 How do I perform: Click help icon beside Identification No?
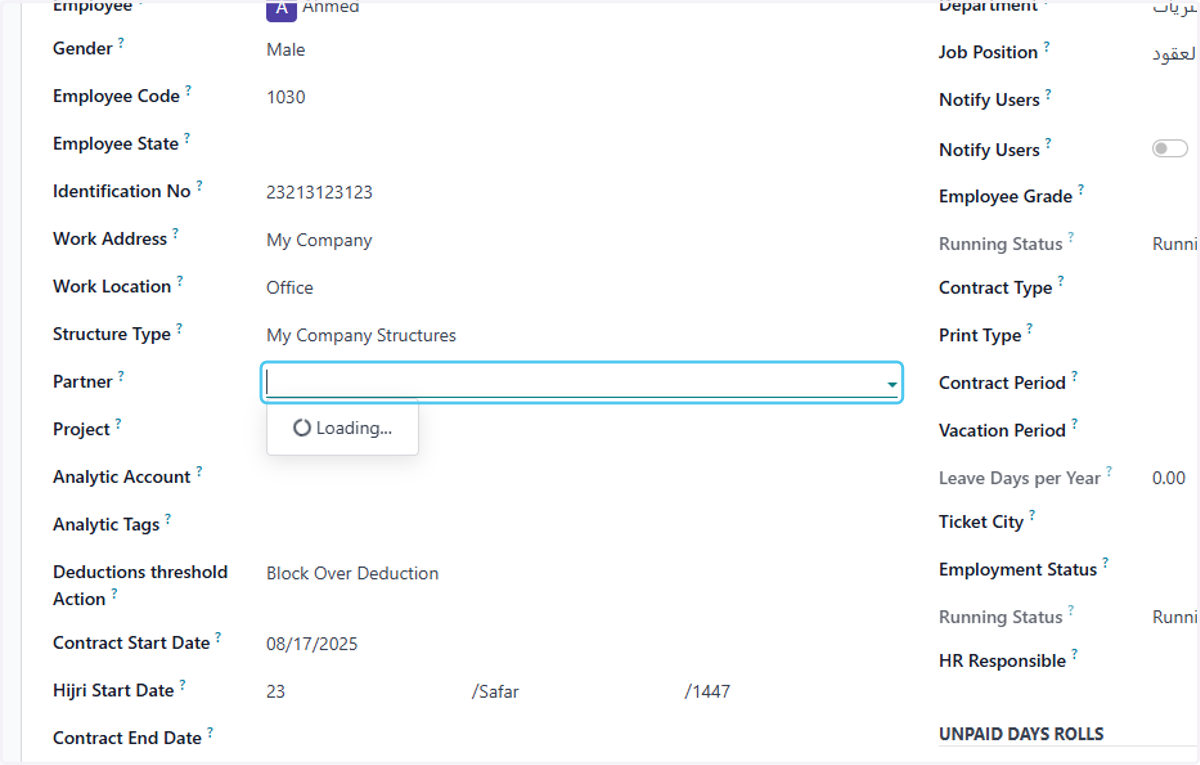199,185
